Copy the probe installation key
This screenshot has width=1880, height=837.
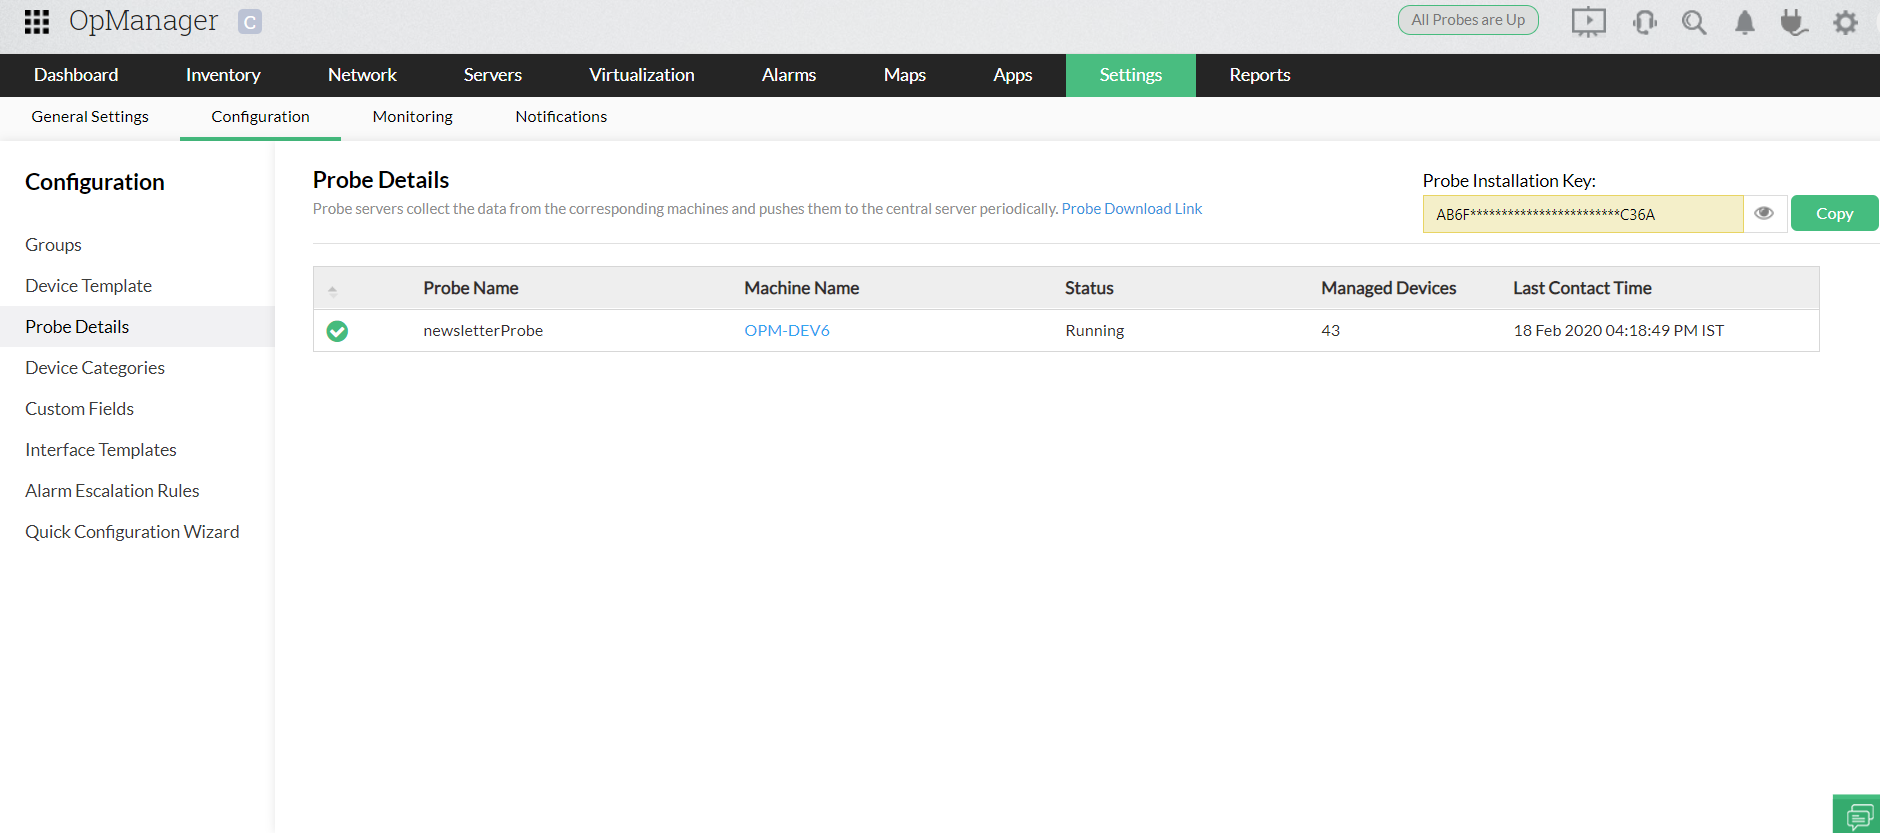point(1834,213)
